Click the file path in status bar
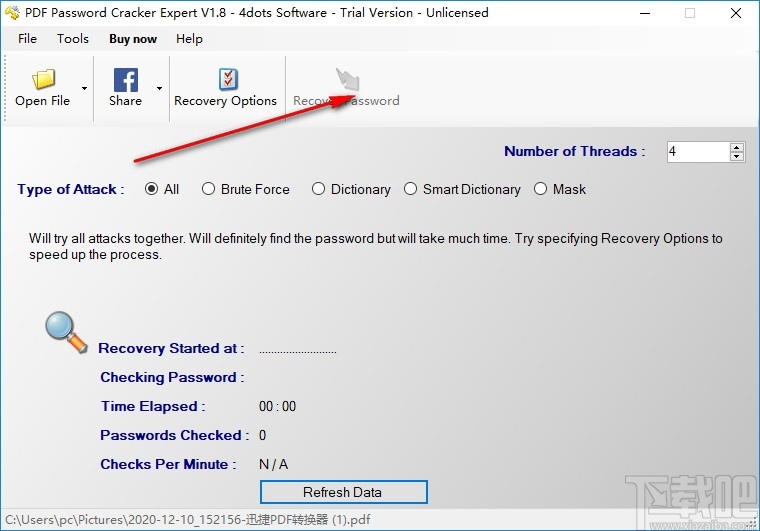760x531 pixels. click(188, 520)
